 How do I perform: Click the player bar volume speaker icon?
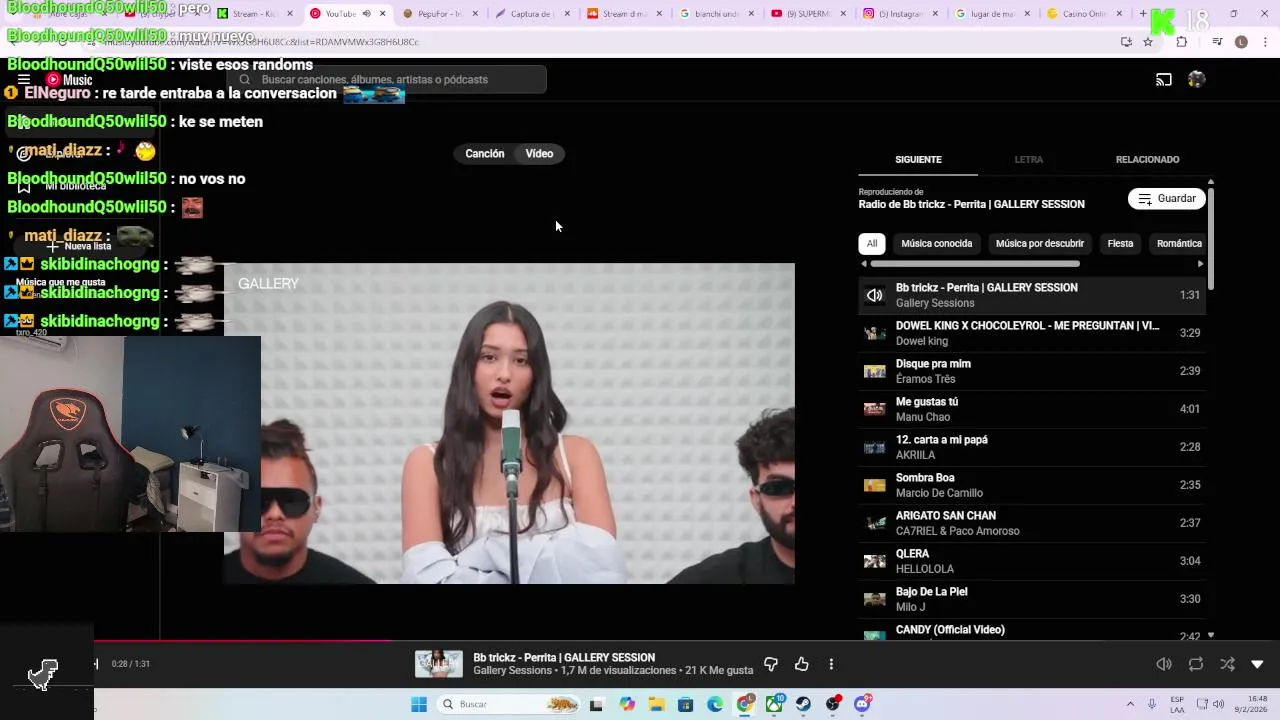(x=1164, y=664)
